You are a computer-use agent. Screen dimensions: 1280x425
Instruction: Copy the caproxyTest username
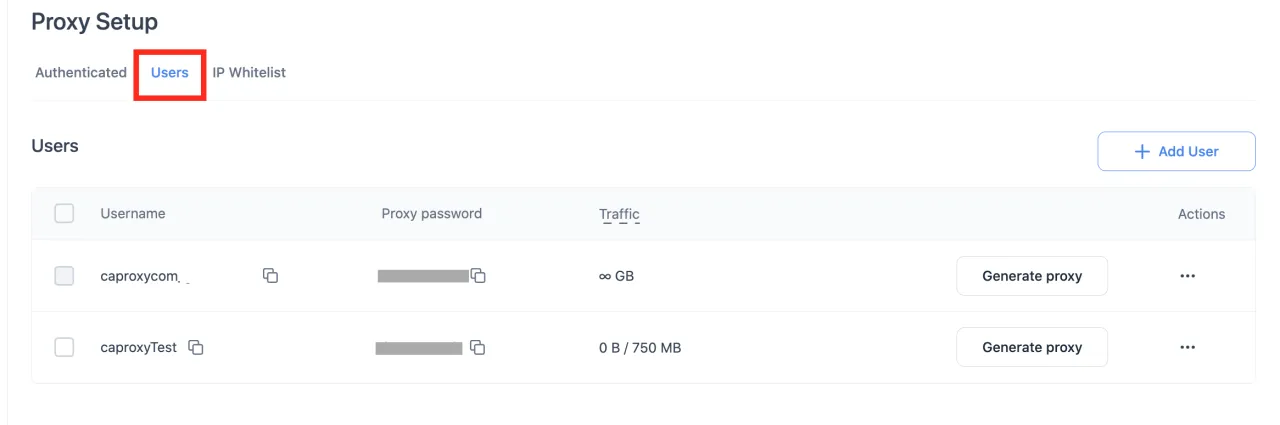[196, 348]
